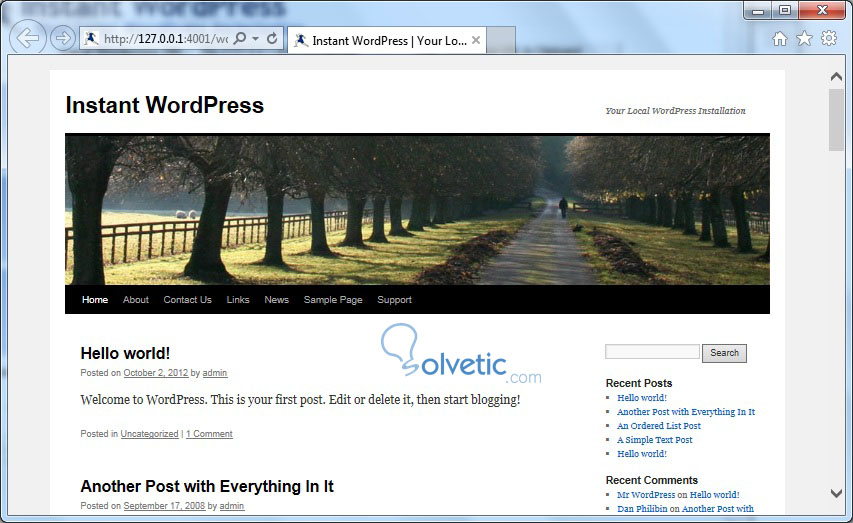
Task: Open the Contact Us menu item
Action: [x=187, y=299]
